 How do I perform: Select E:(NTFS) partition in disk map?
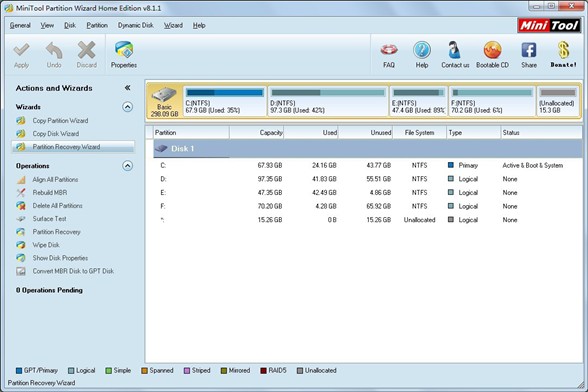[x=418, y=101]
